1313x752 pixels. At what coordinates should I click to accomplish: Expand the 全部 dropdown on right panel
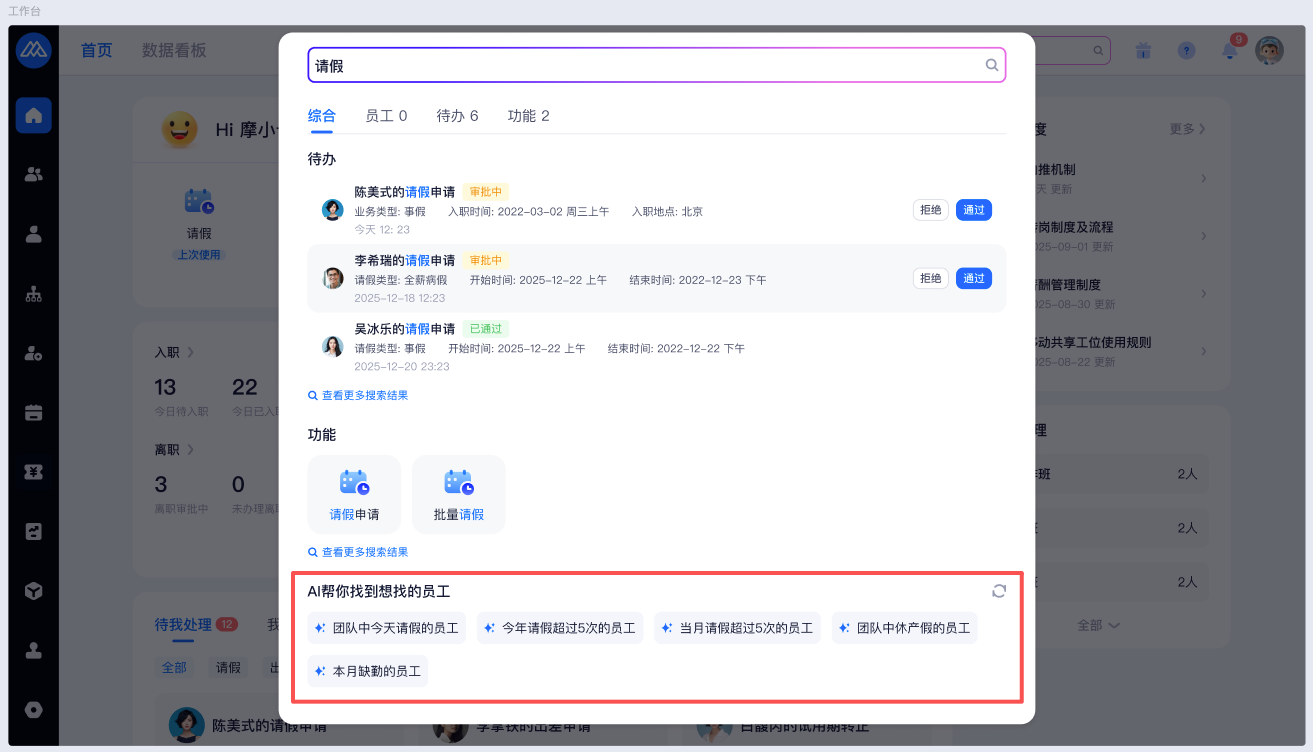pyautogui.click(x=1097, y=625)
